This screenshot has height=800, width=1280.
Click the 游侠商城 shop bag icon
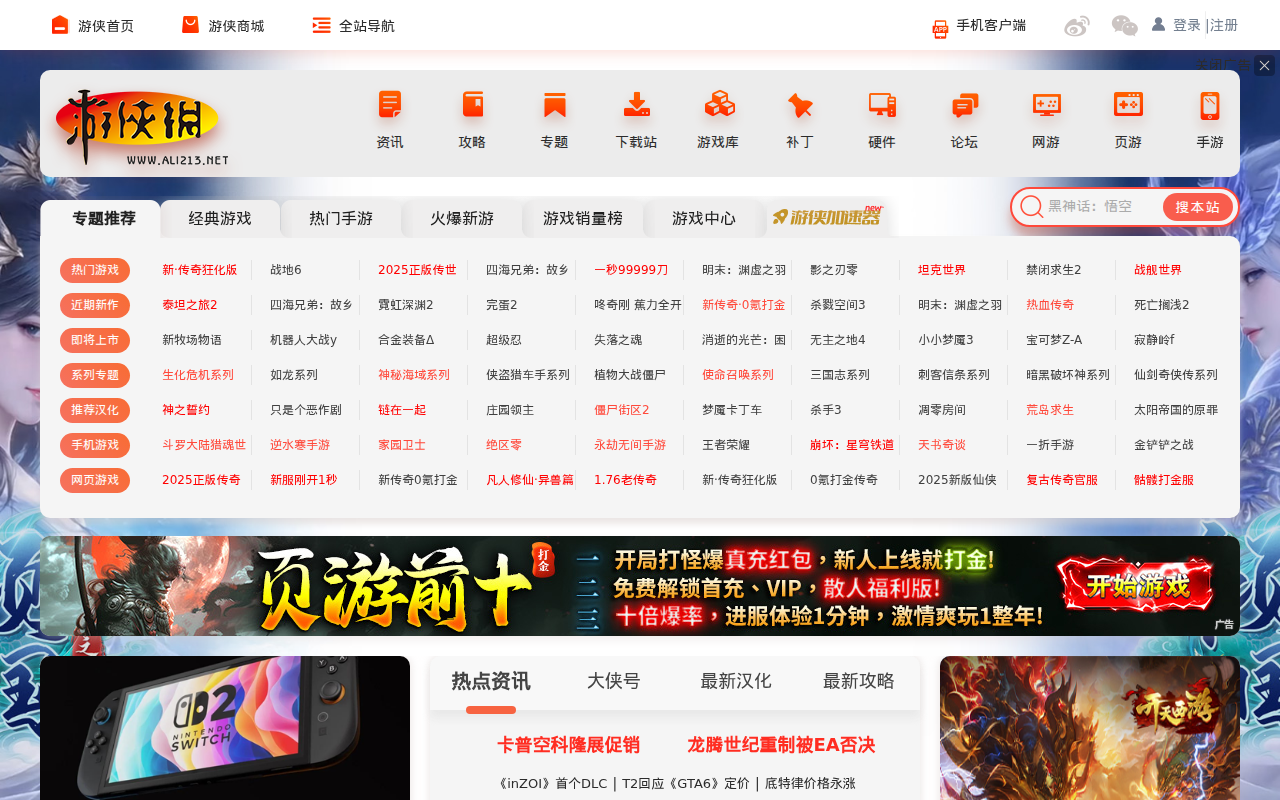[190, 25]
